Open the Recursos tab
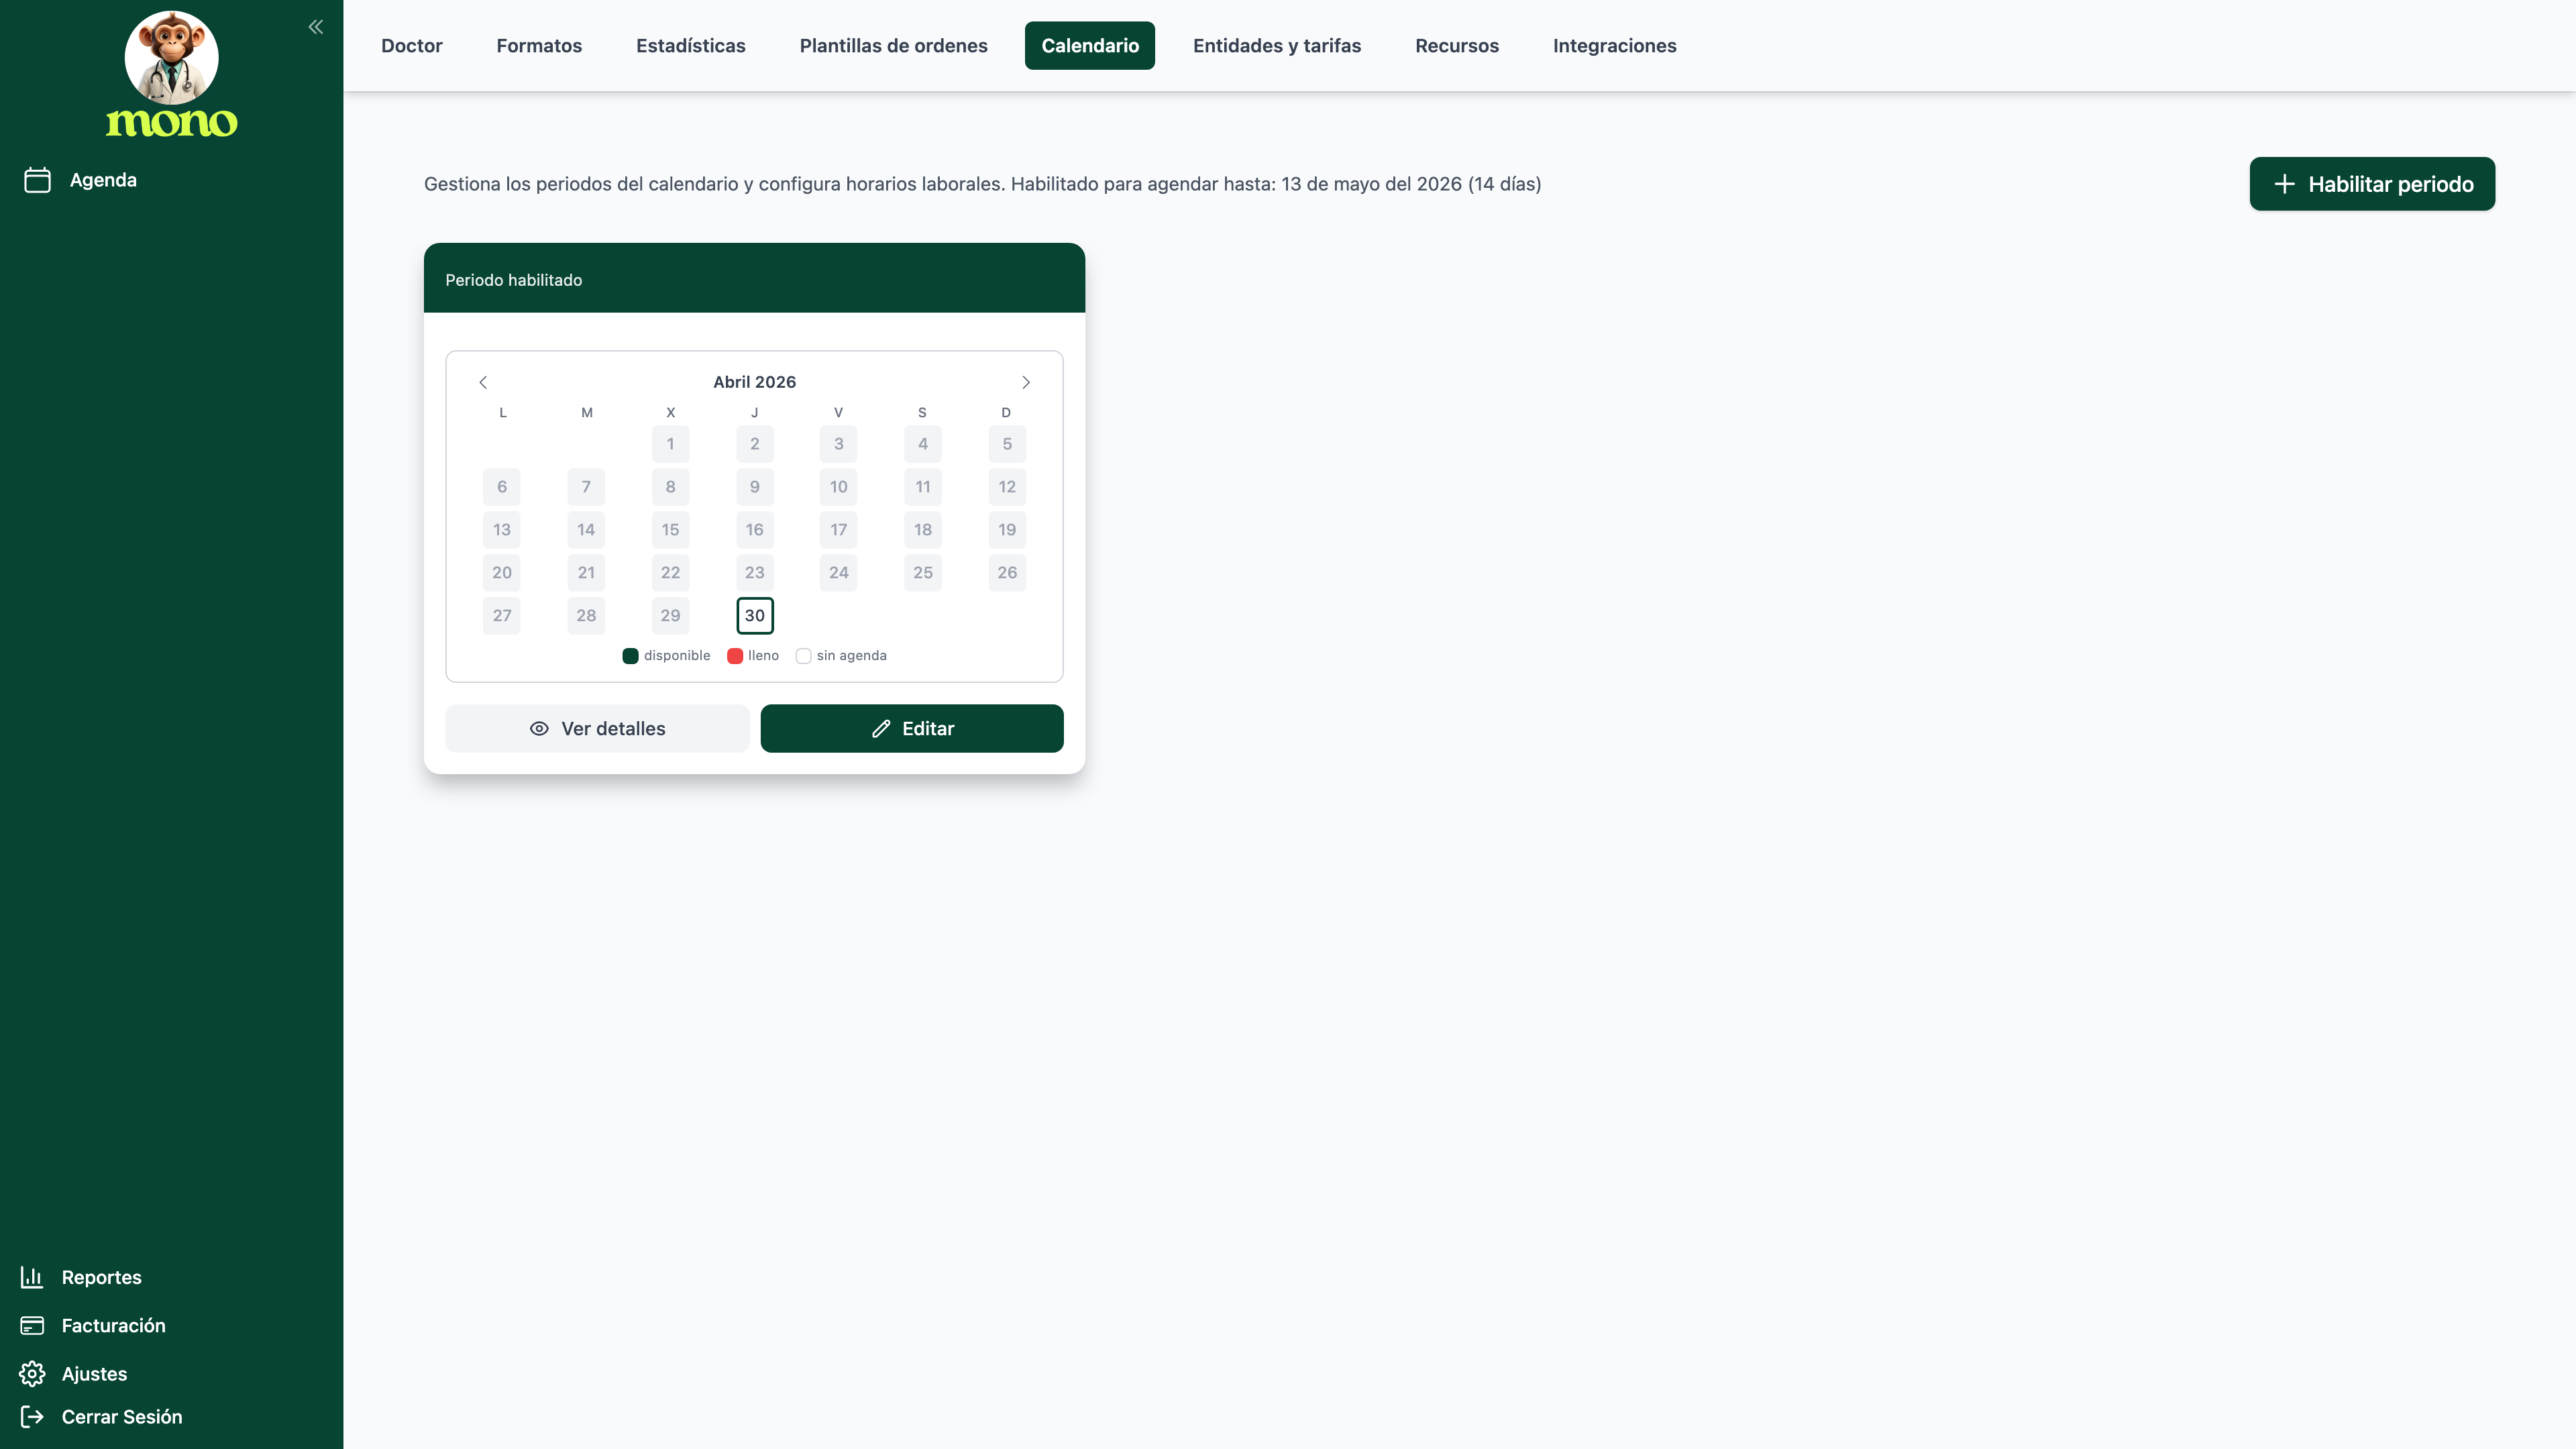This screenshot has height=1449, width=2576. [1457, 46]
